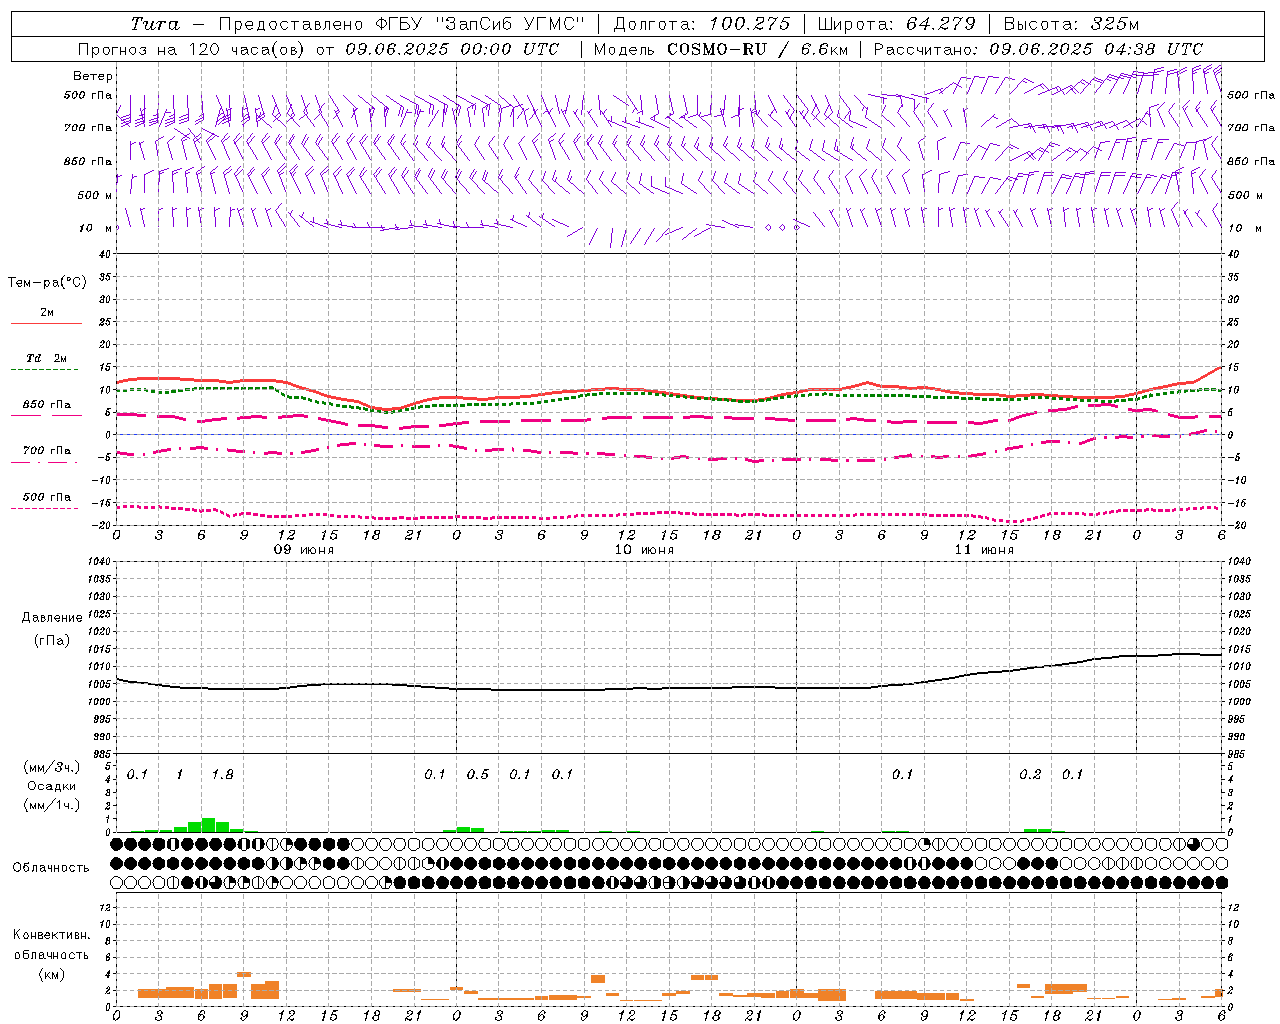Click the "(мм/1ч.)" precipitation unit label

point(52,805)
